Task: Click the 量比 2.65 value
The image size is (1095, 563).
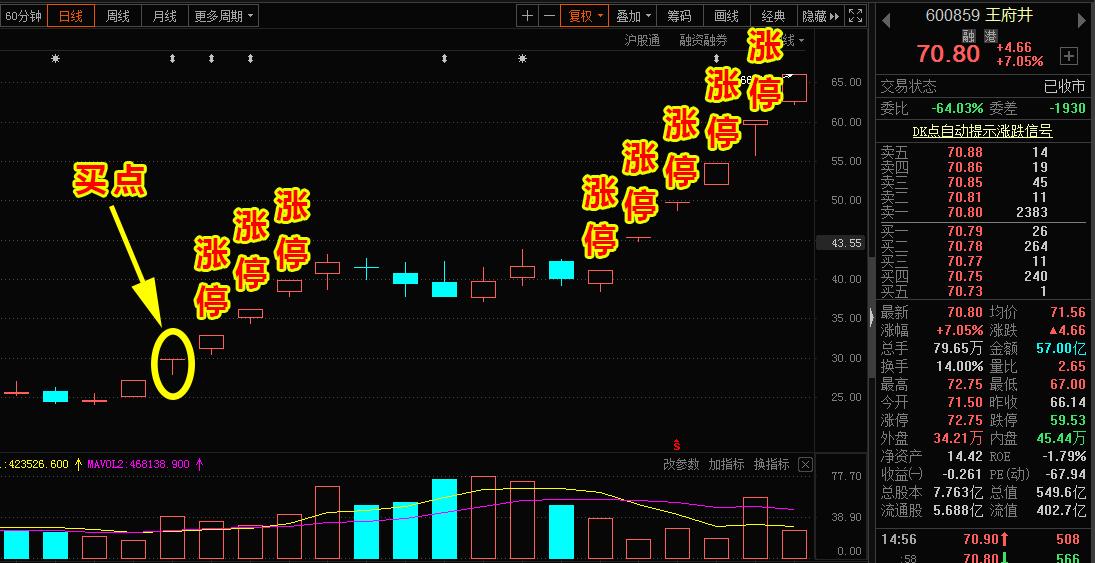Action: pos(1072,366)
